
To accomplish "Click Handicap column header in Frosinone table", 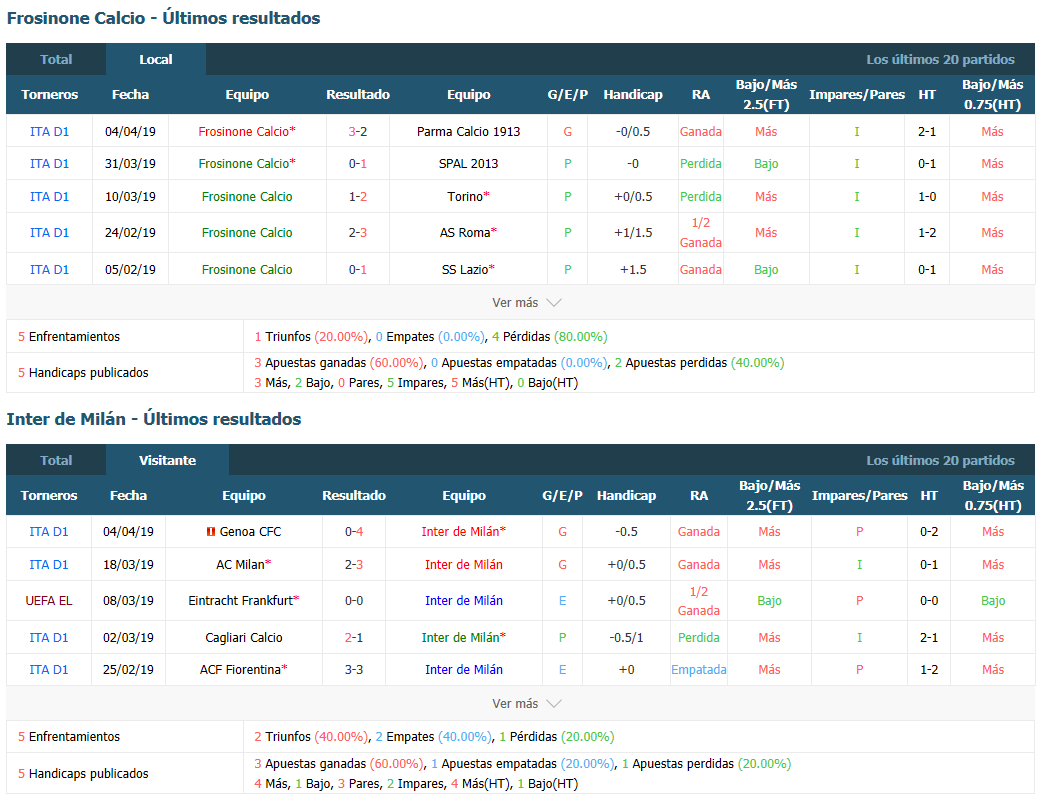I will [633, 94].
